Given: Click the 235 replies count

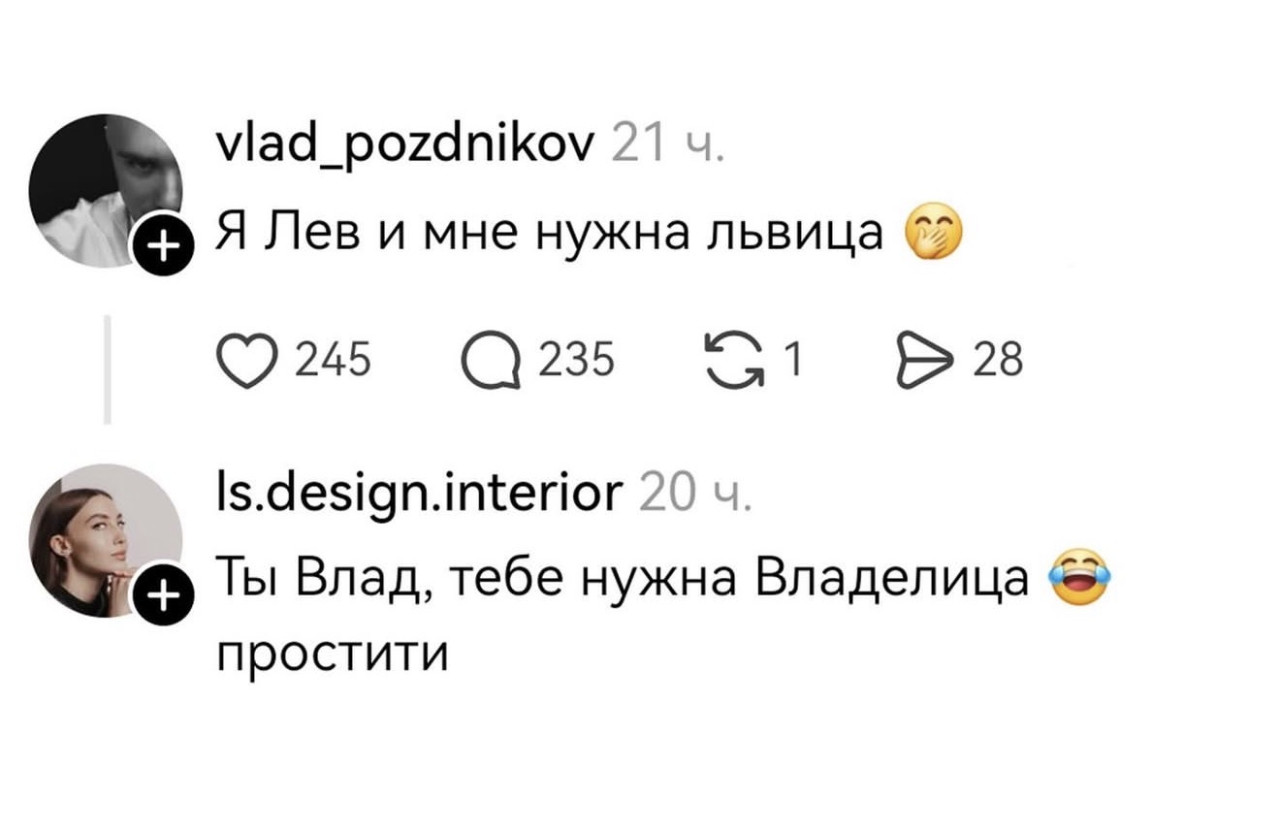Looking at the screenshot, I should 578,359.
